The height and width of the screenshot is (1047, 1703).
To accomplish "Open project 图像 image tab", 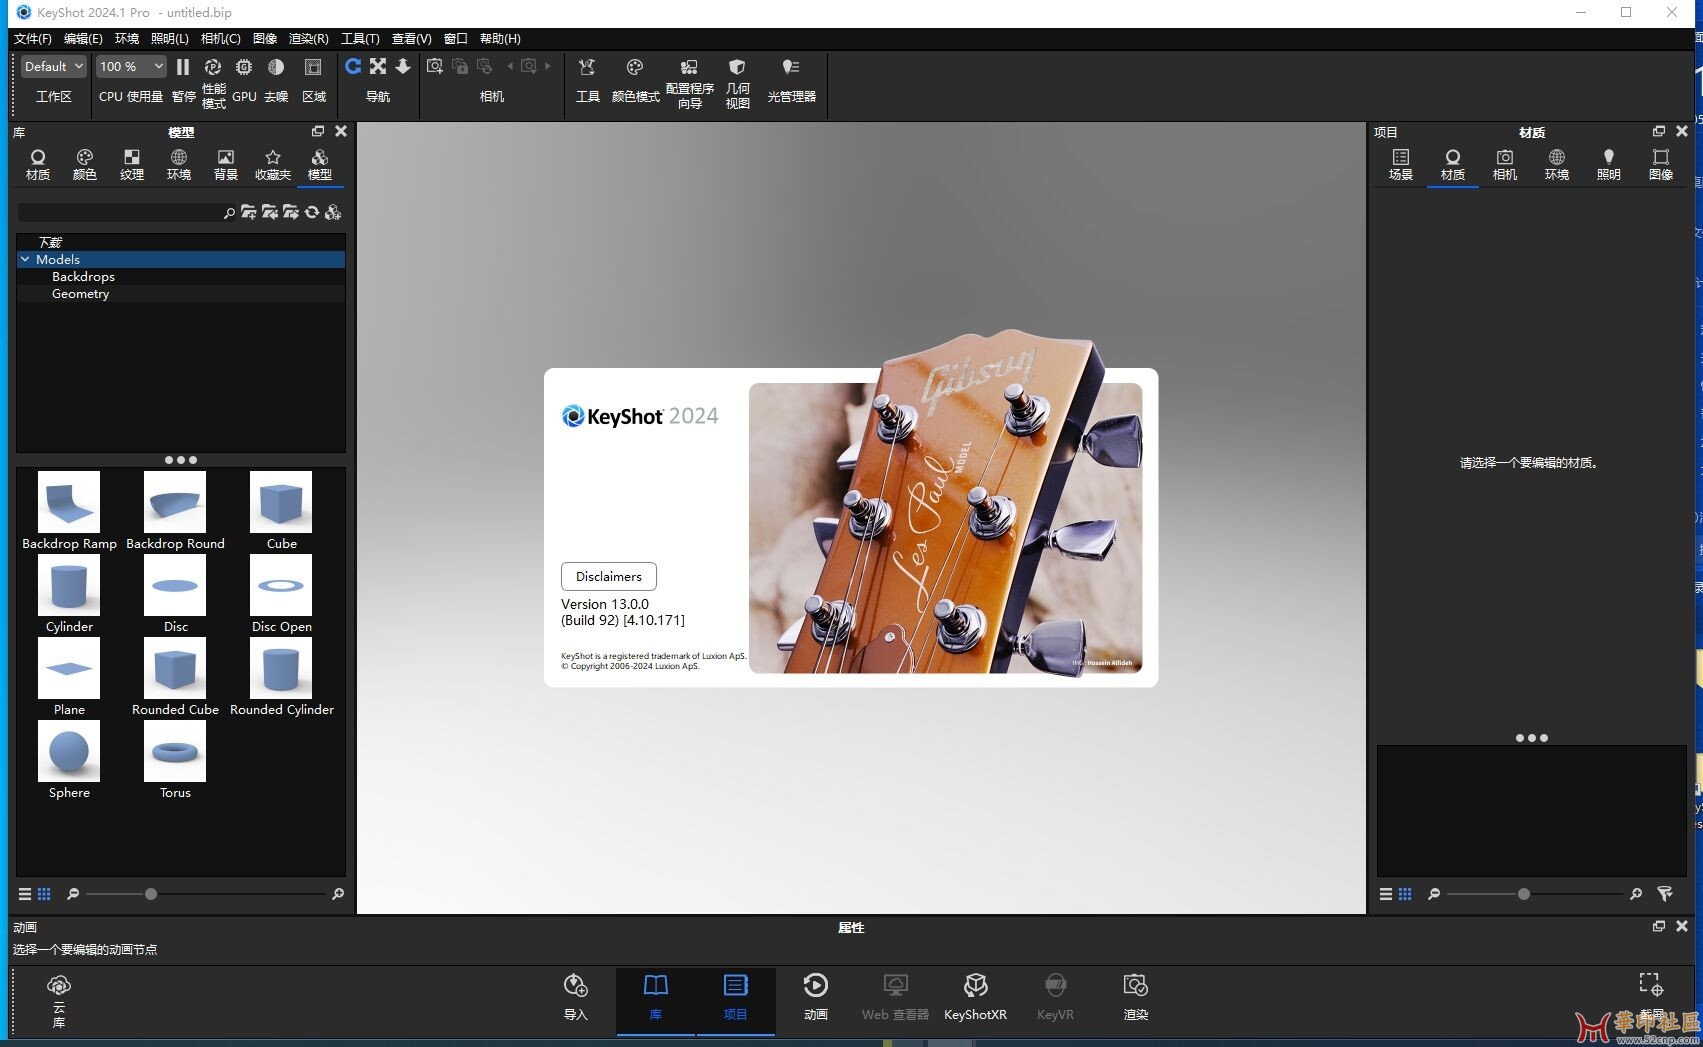I will [x=1661, y=165].
